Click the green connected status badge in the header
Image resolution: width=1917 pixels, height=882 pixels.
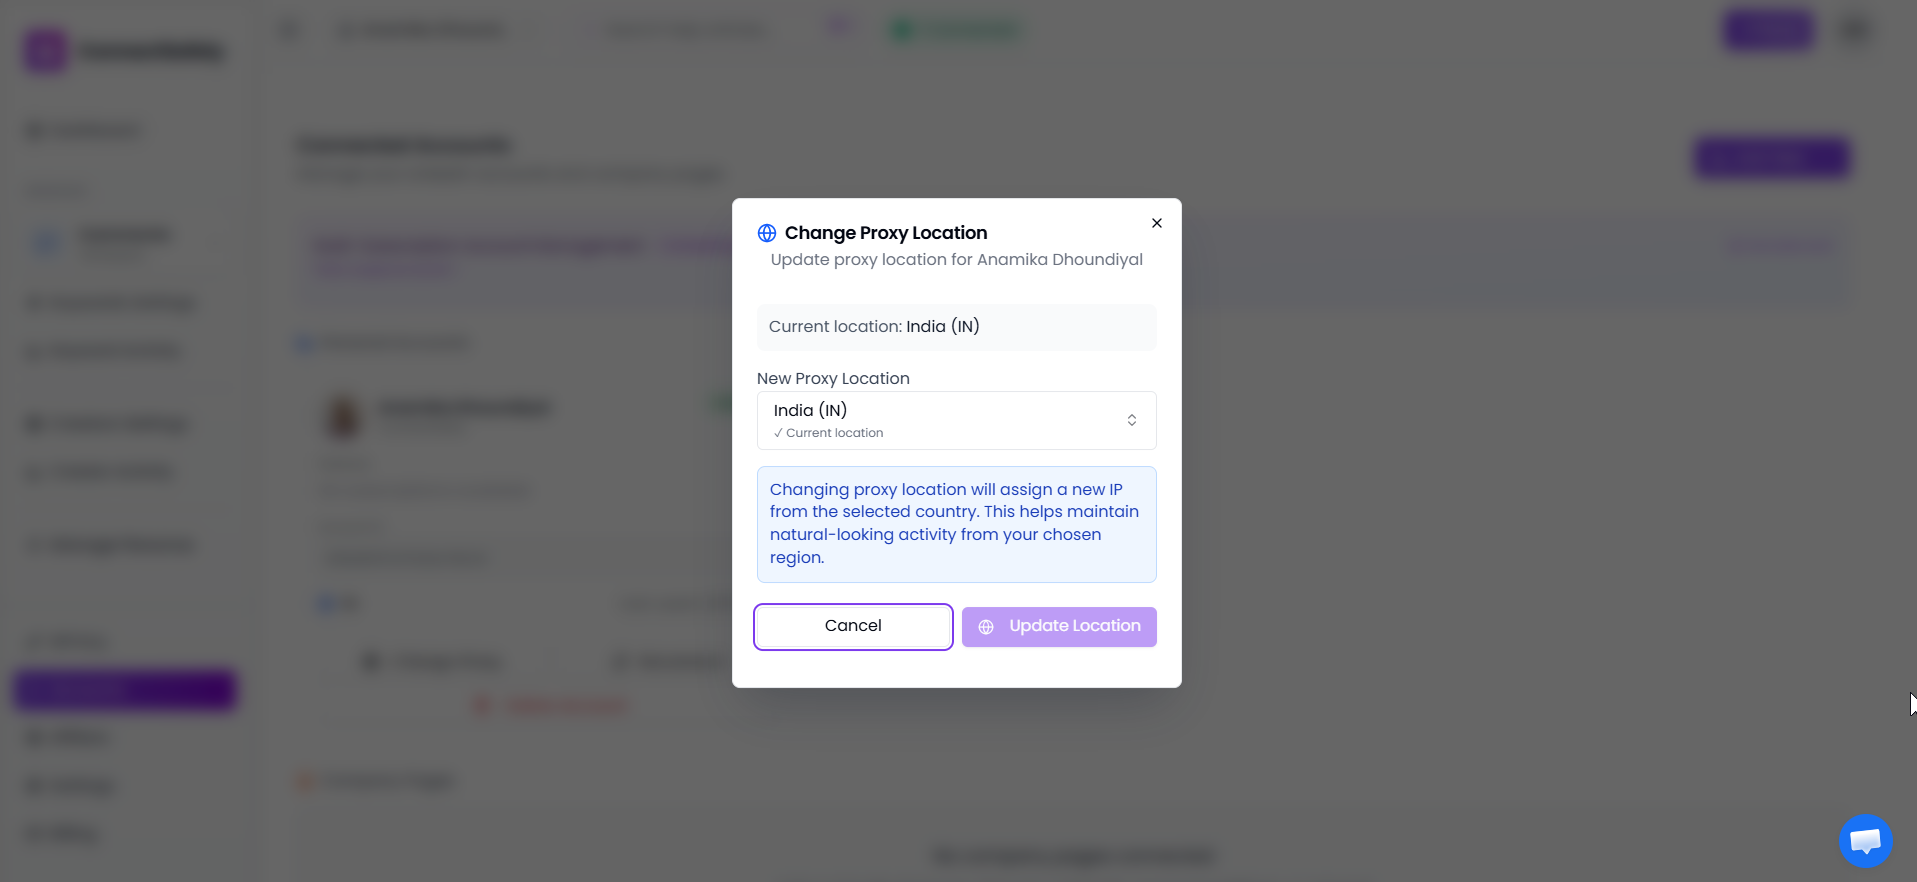[954, 30]
